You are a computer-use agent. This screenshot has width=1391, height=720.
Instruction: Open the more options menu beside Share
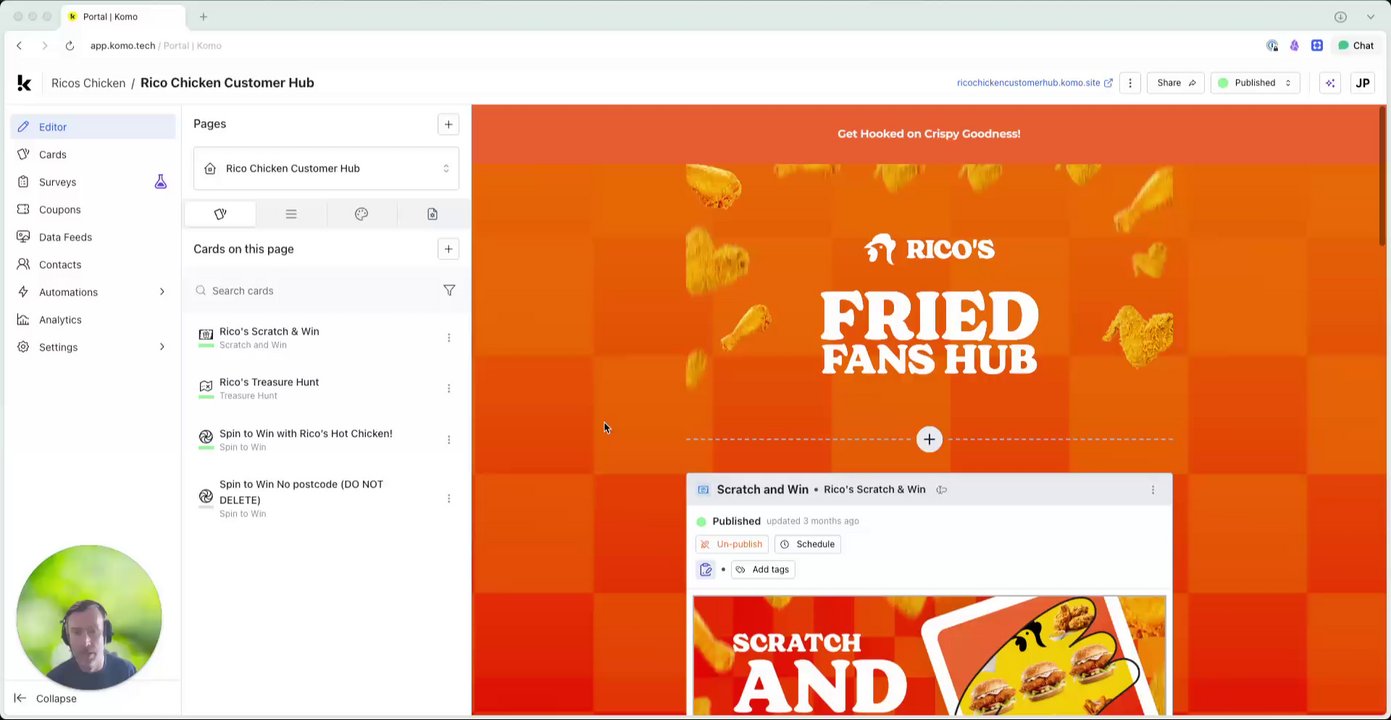tap(1130, 83)
